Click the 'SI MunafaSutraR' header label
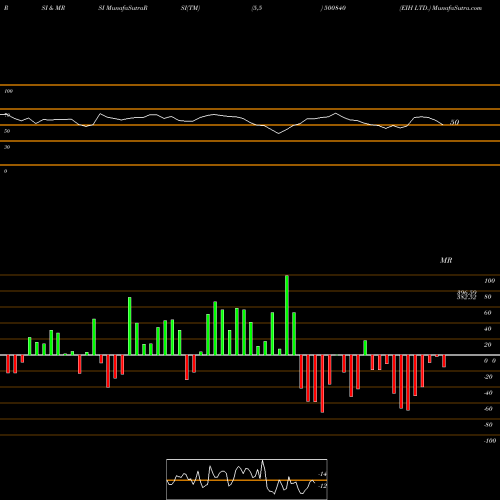Screen dimensions: 500x500 (123, 8)
